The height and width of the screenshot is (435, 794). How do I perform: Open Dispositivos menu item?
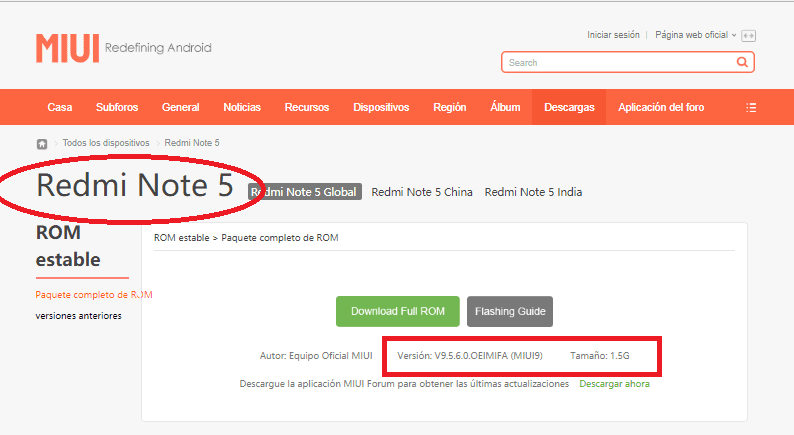pos(381,107)
